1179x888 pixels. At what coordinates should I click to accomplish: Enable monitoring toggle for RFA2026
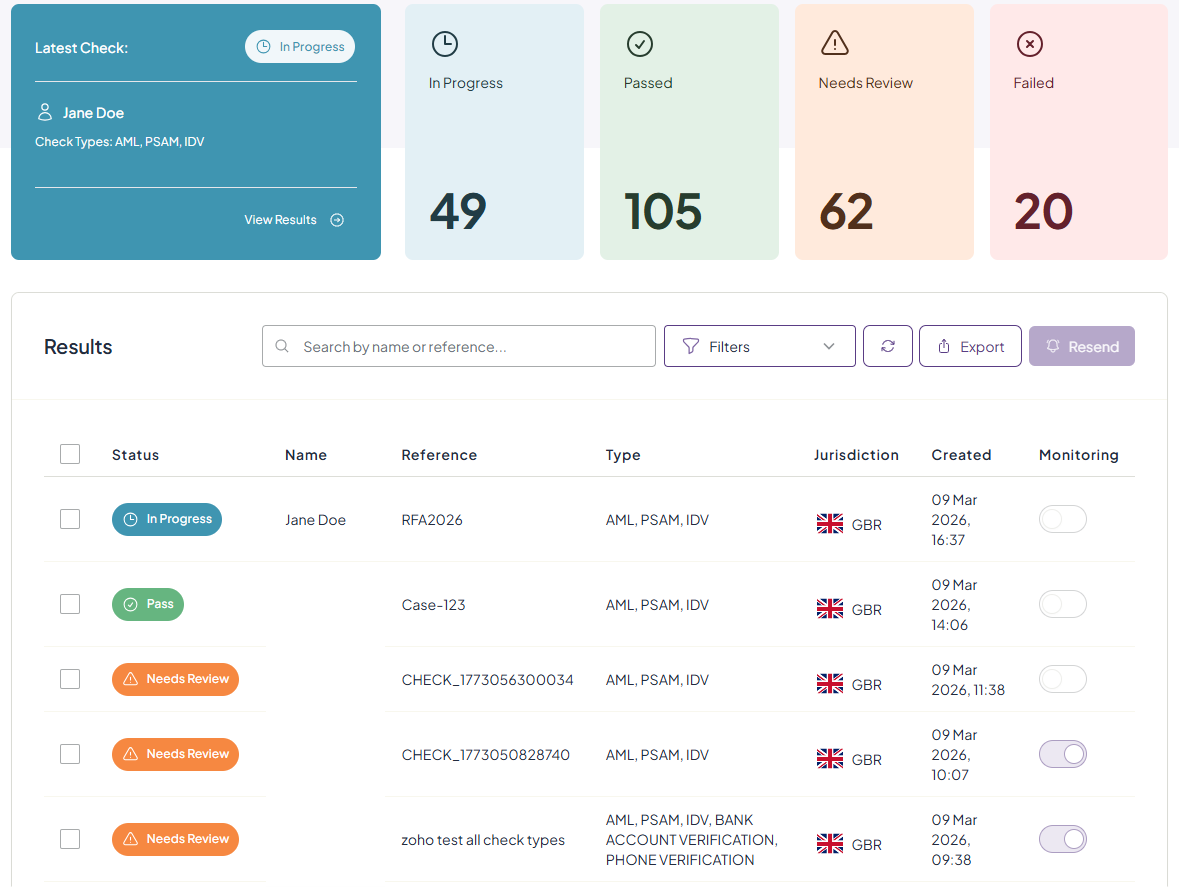[1062, 519]
